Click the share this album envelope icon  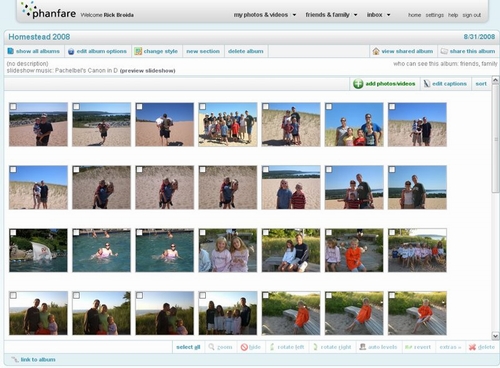(444, 51)
